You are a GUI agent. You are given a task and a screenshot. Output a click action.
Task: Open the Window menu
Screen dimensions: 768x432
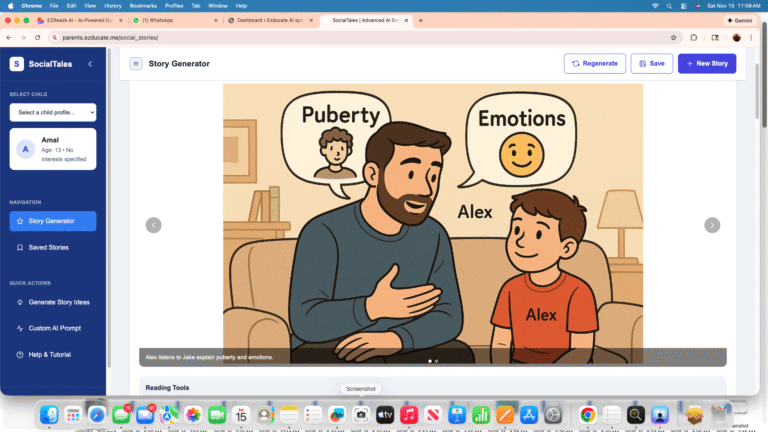coord(218,6)
